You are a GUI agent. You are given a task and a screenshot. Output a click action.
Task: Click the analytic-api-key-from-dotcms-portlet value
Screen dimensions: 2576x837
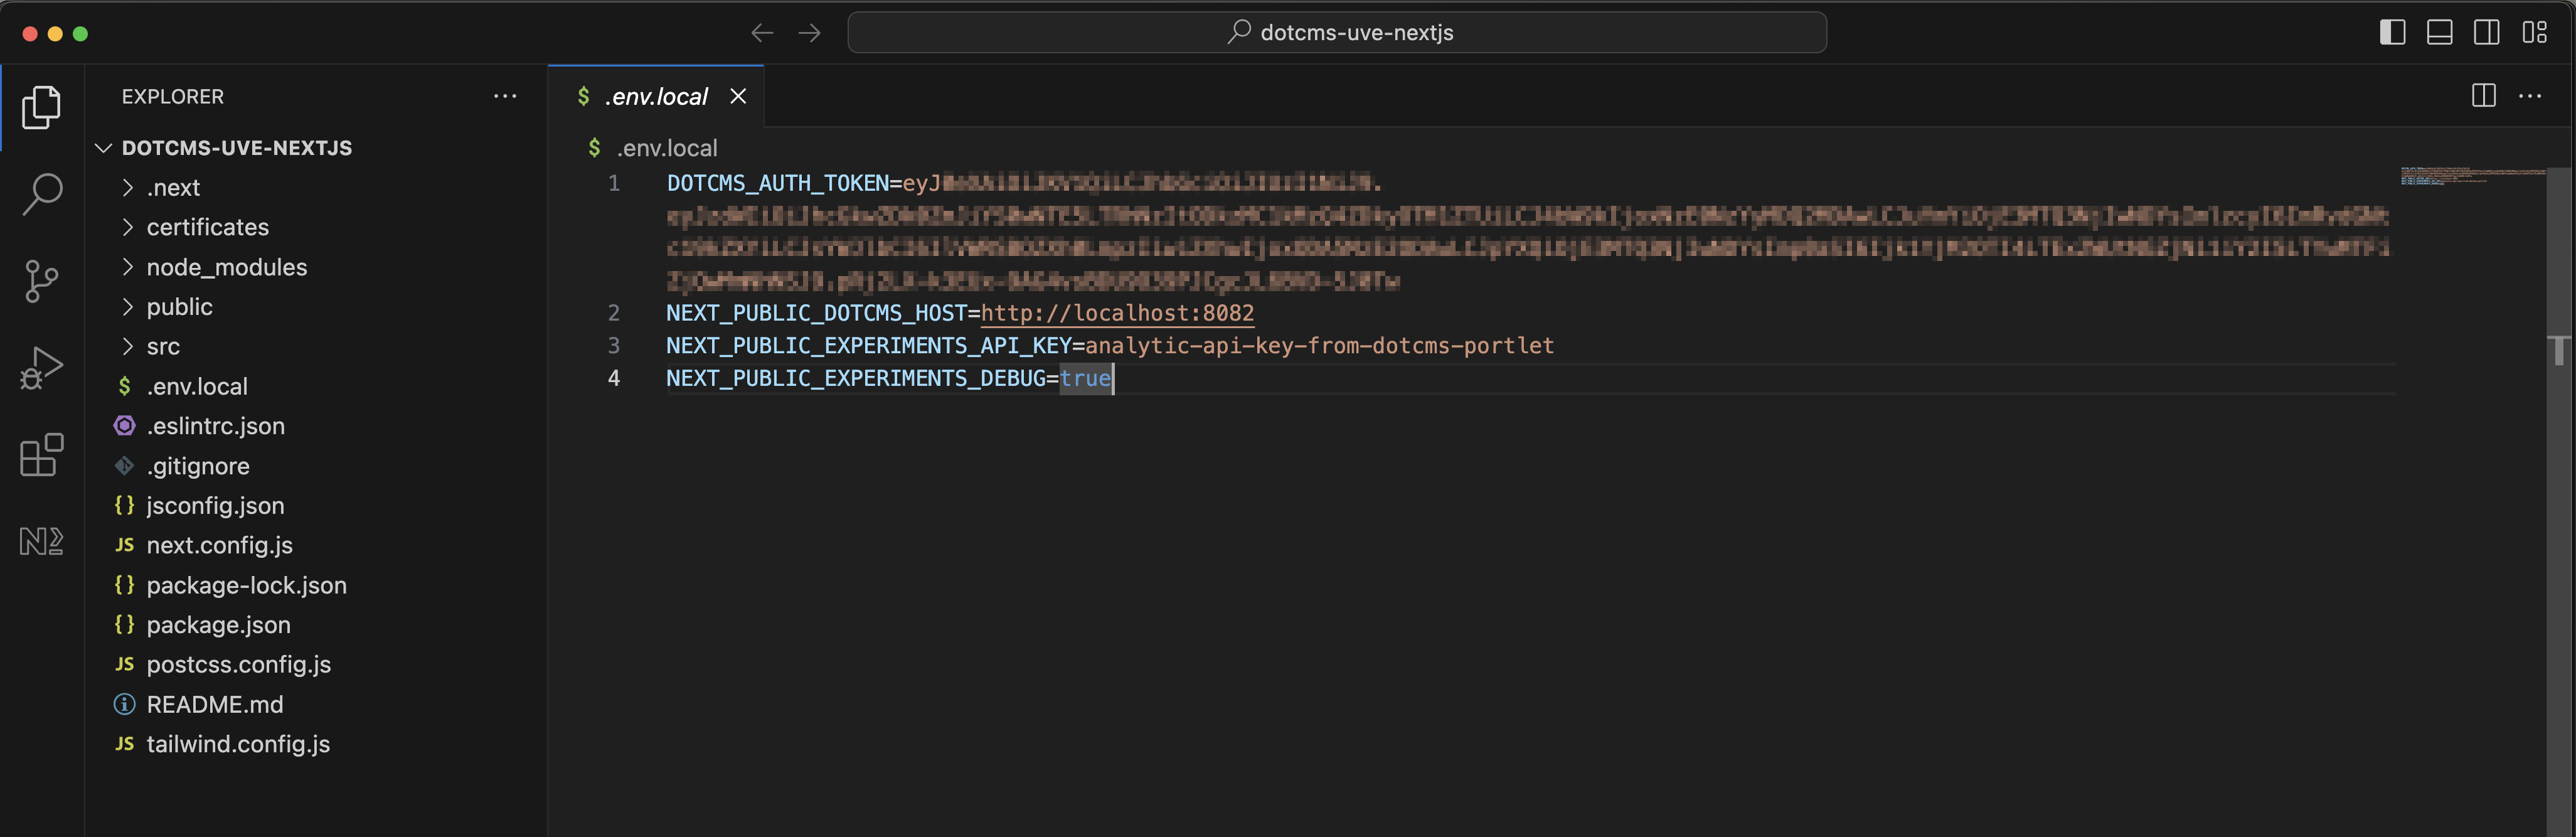[x=1320, y=346]
